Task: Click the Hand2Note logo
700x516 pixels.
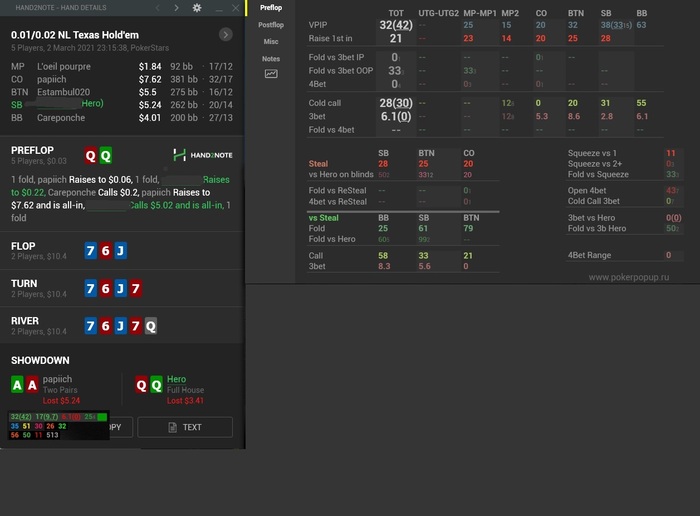Action: coord(203,155)
